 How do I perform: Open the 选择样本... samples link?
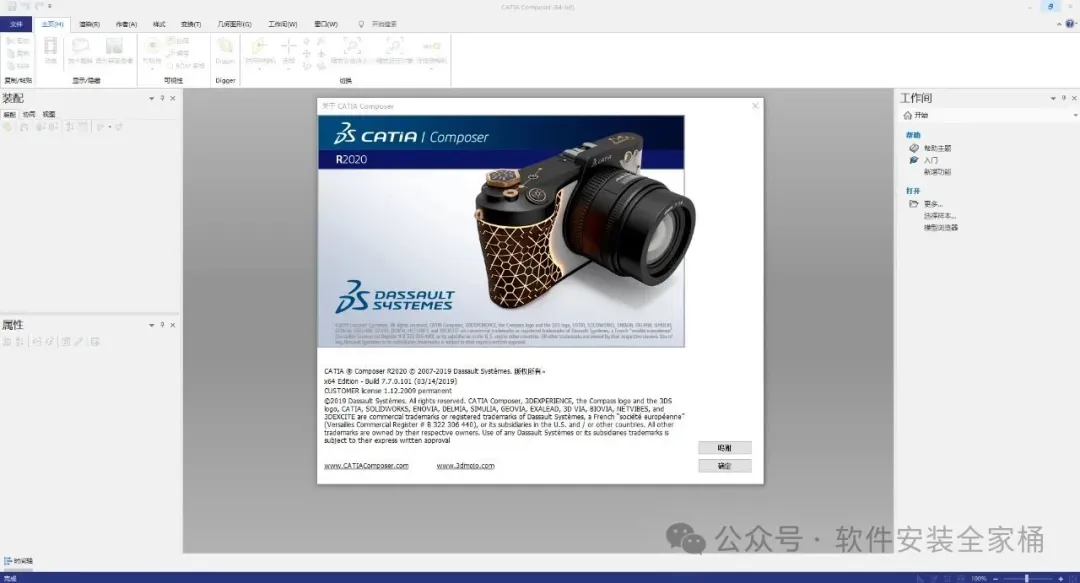click(x=939, y=216)
